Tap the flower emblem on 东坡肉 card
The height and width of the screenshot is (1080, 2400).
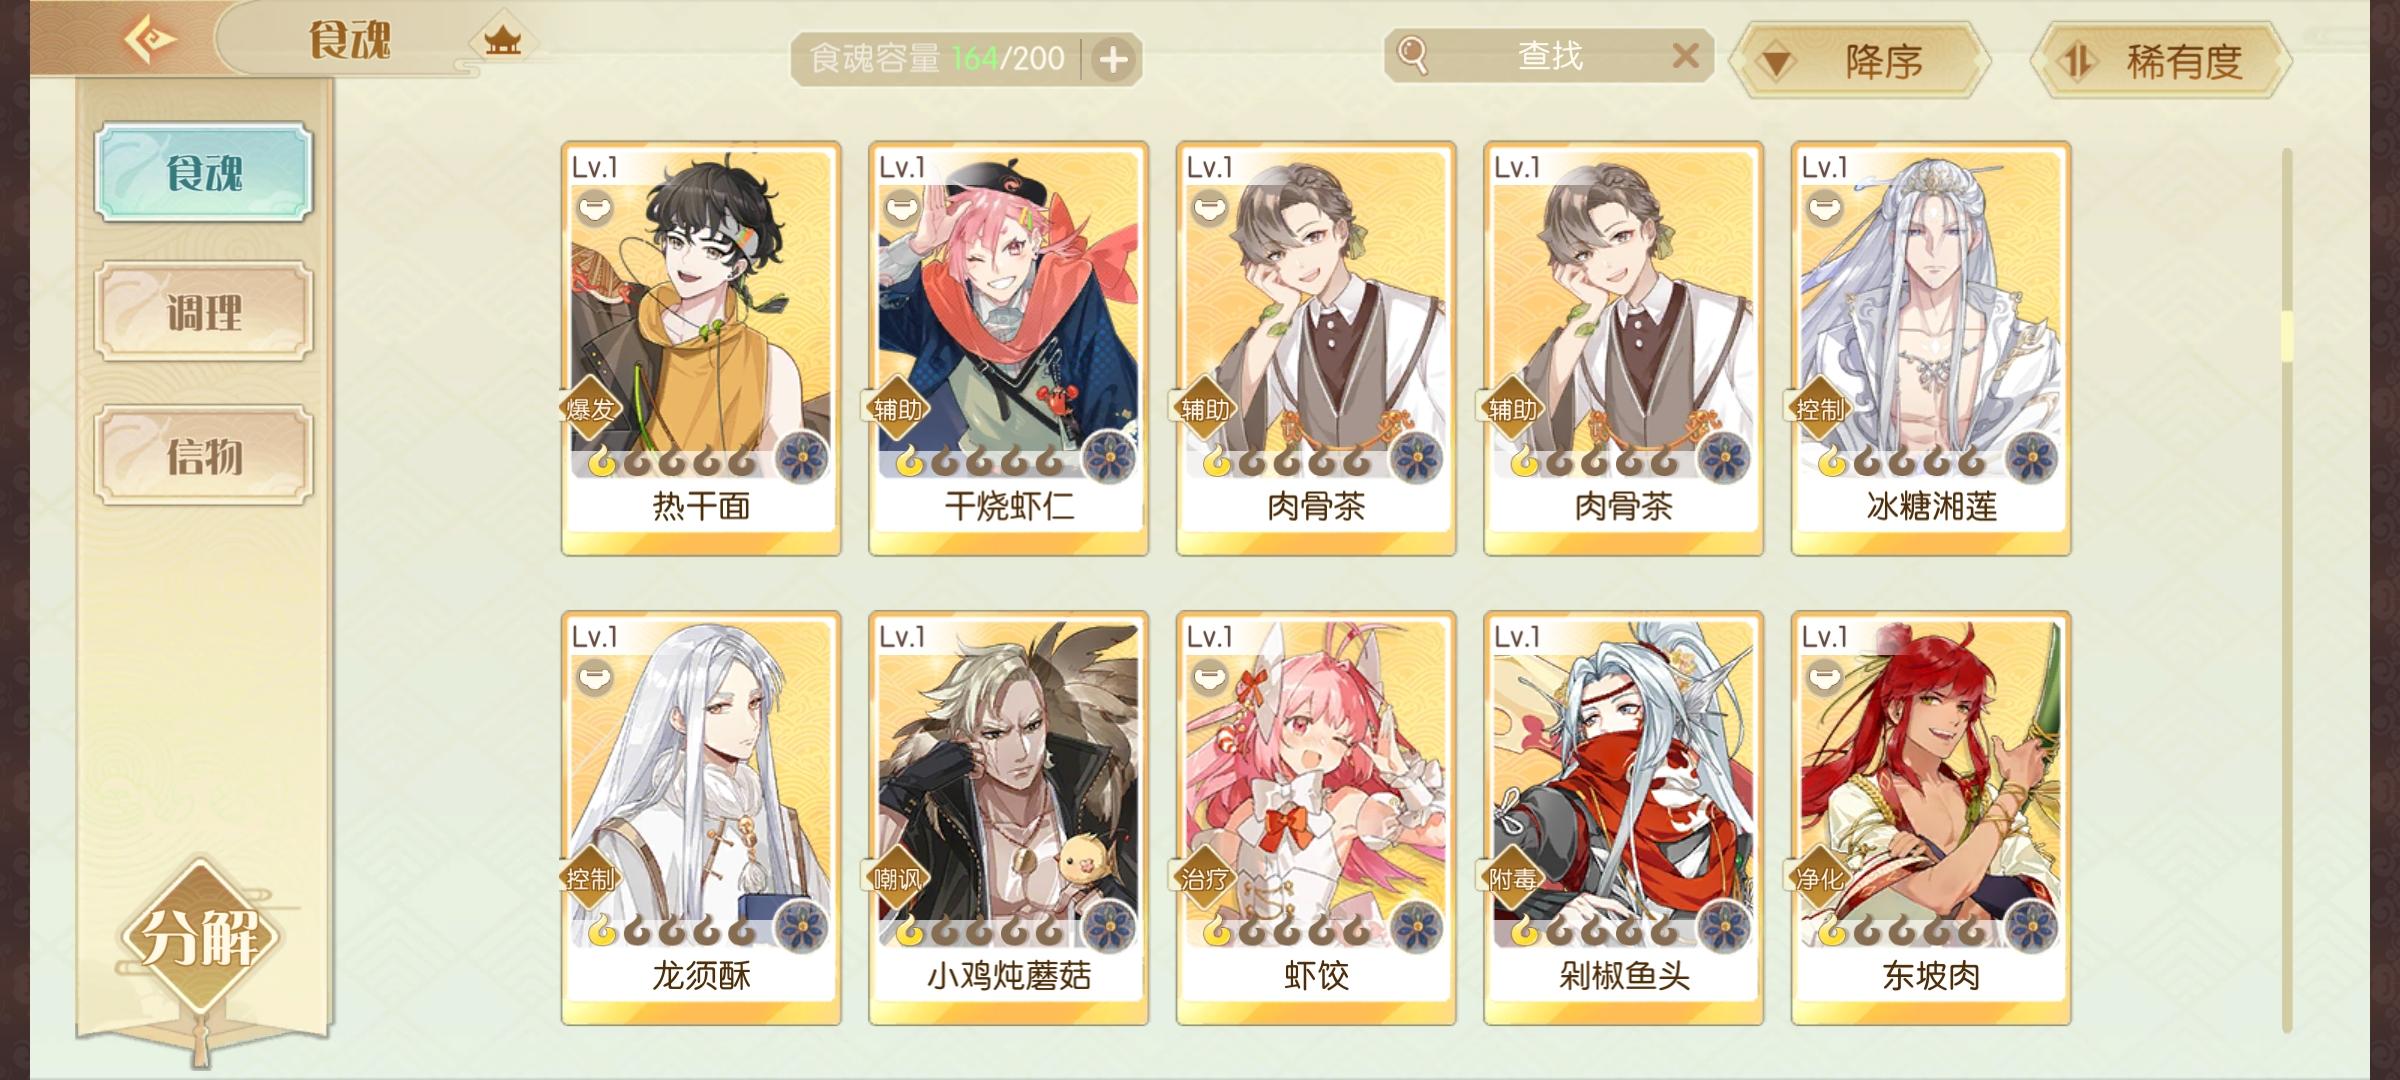click(2031, 928)
